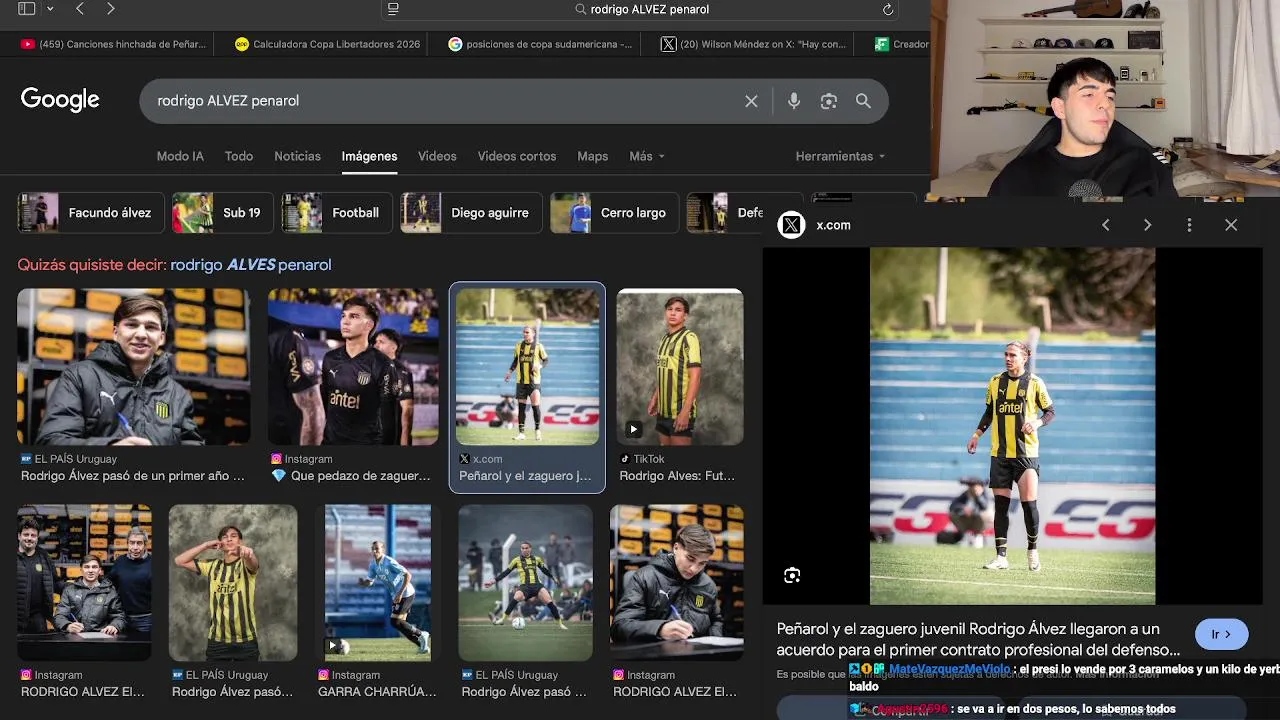
Task: Close the image preview panel
Action: [x=1231, y=225]
